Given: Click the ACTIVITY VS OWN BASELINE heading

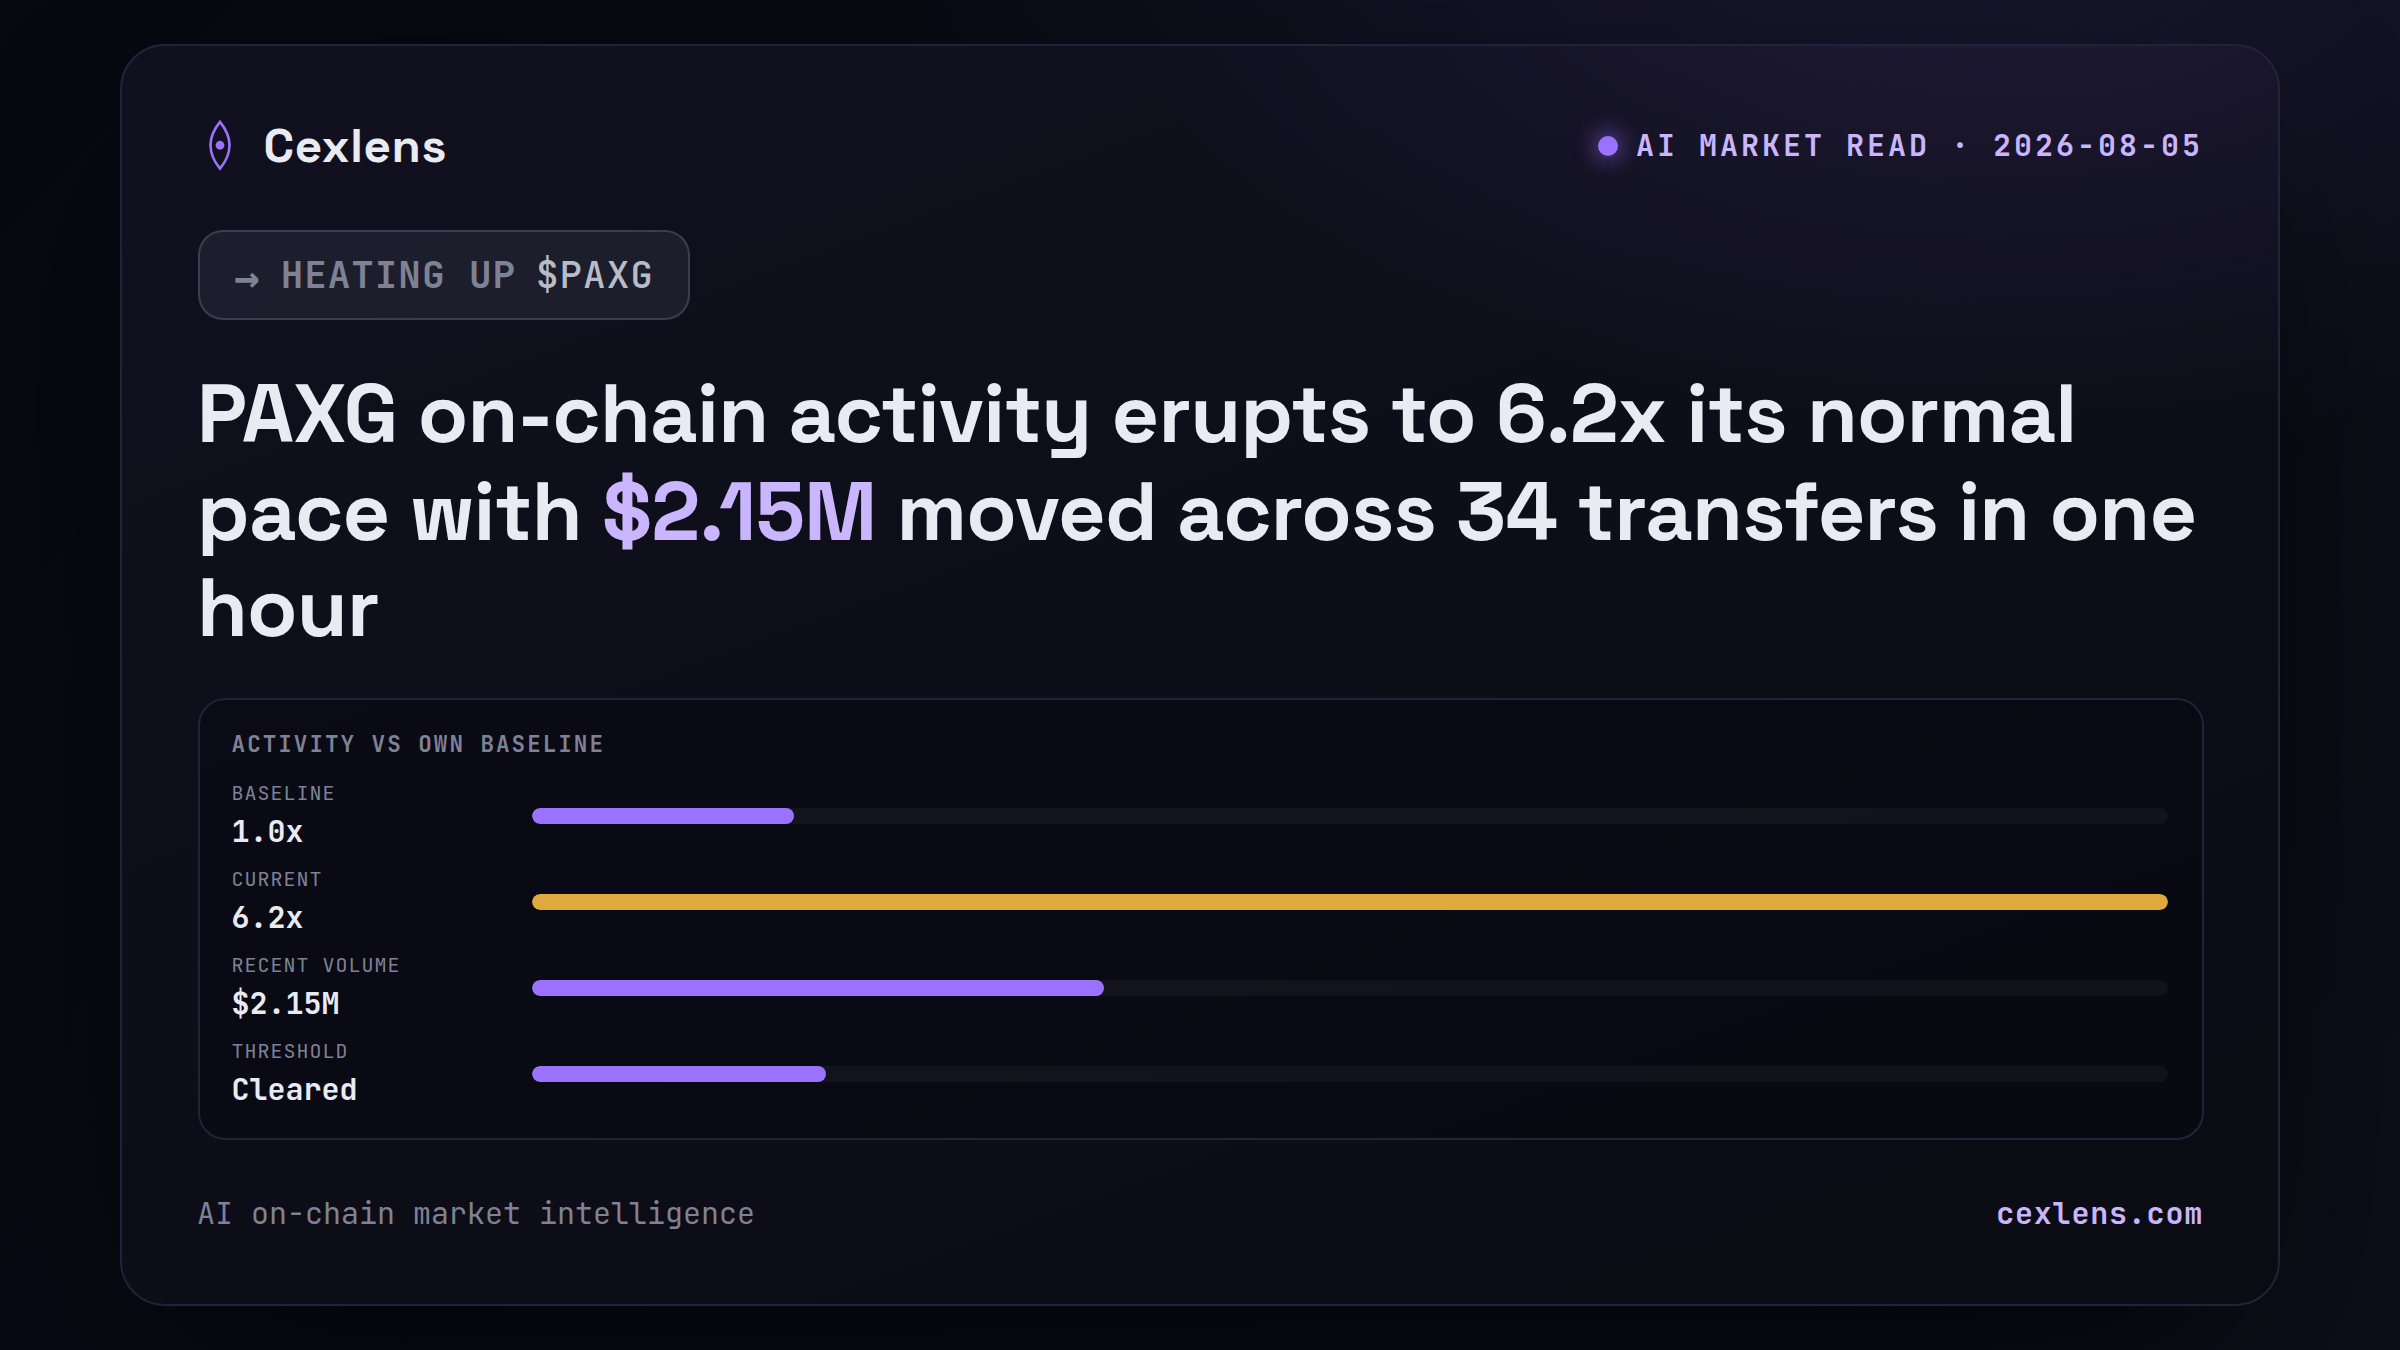Looking at the screenshot, I should click(x=418, y=744).
